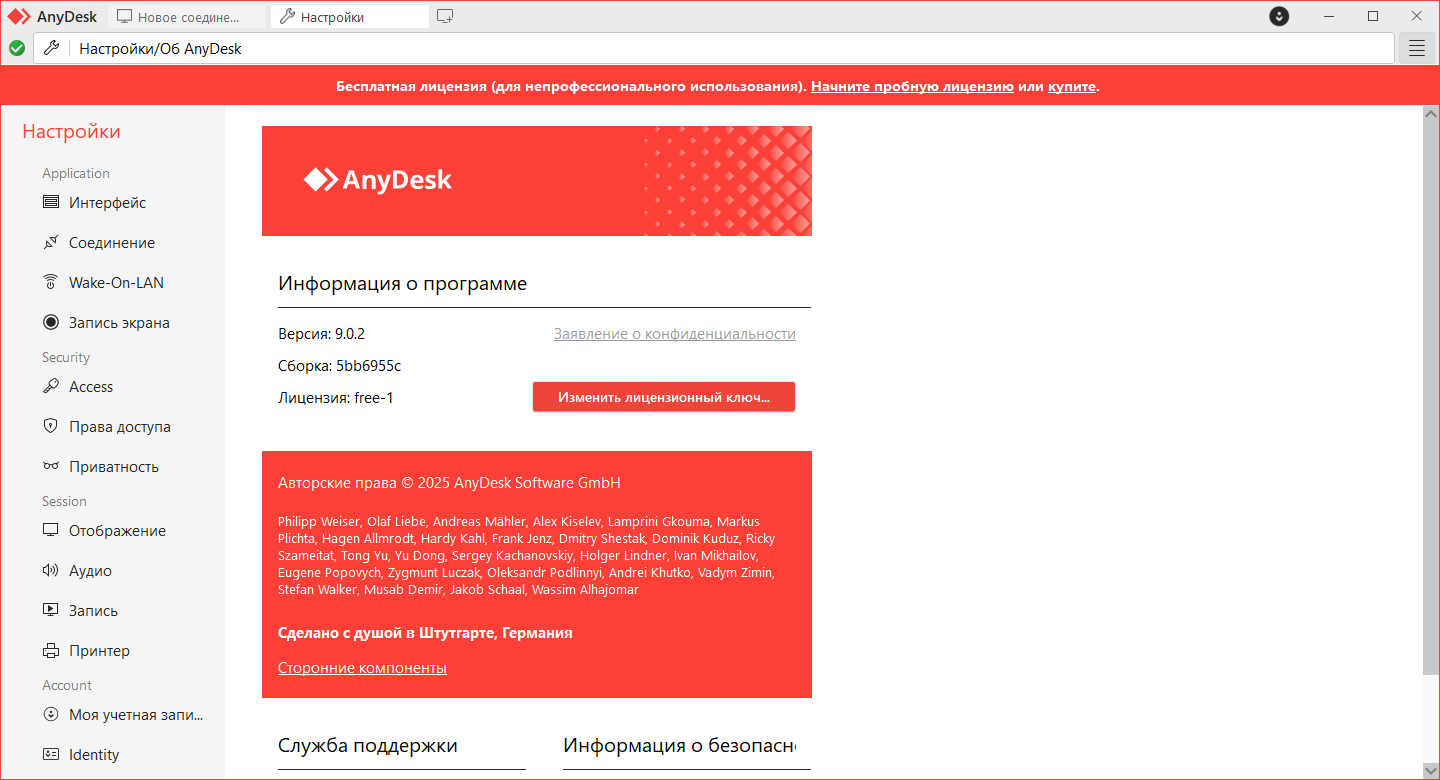Click the Информация о программе heading
The width and height of the screenshot is (1440, 780).
(402, 284)
